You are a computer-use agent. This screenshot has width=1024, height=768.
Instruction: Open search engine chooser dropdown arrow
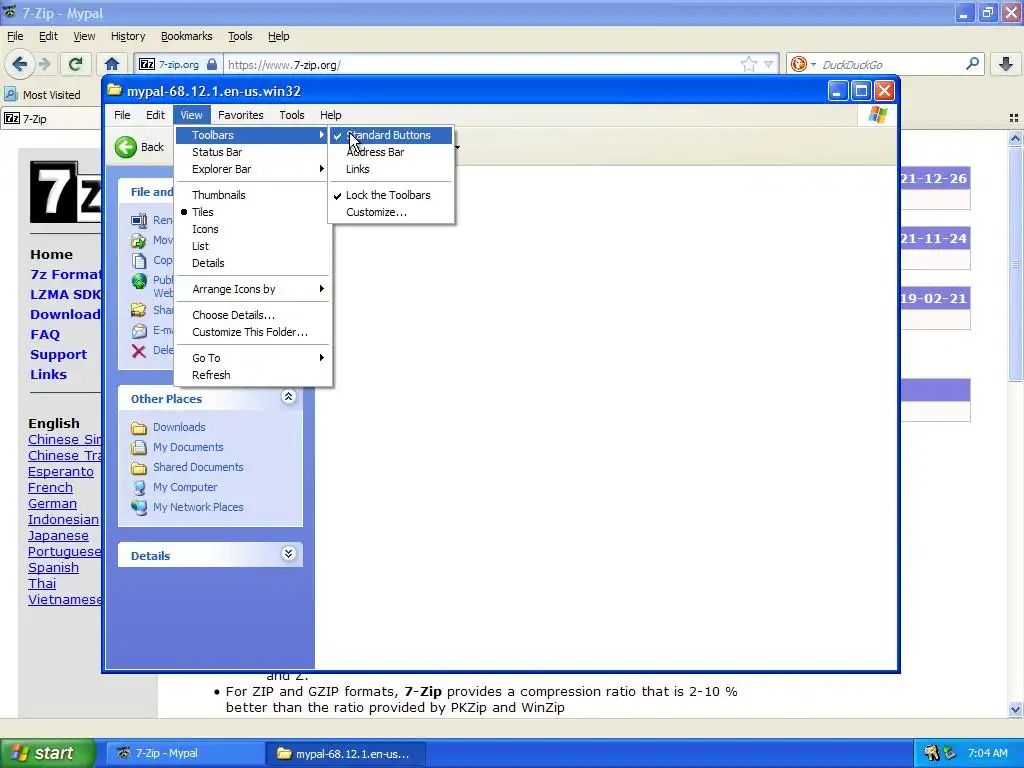tap(813, 64)
